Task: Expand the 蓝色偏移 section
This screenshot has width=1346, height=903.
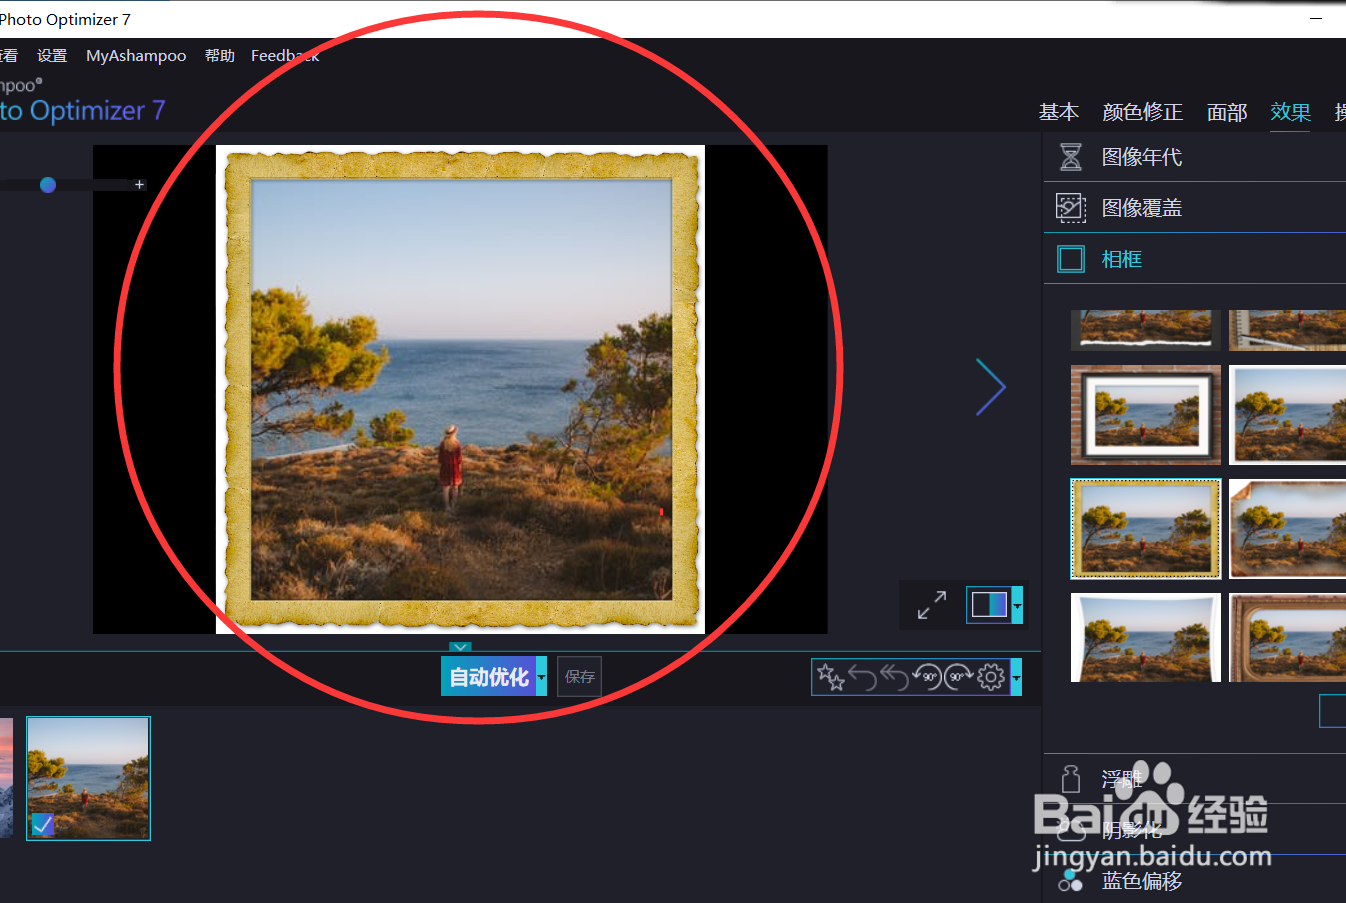Action: (x=1195, y=880)
